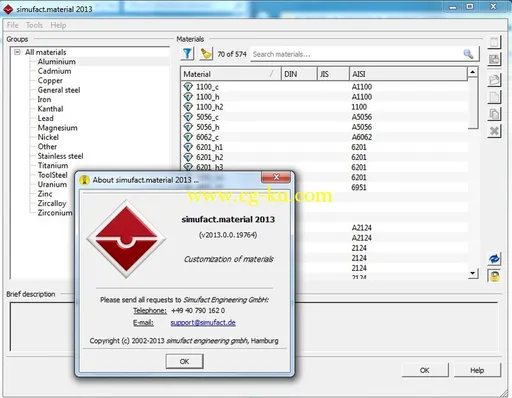Select material row 1100_h

click(324, 97)
